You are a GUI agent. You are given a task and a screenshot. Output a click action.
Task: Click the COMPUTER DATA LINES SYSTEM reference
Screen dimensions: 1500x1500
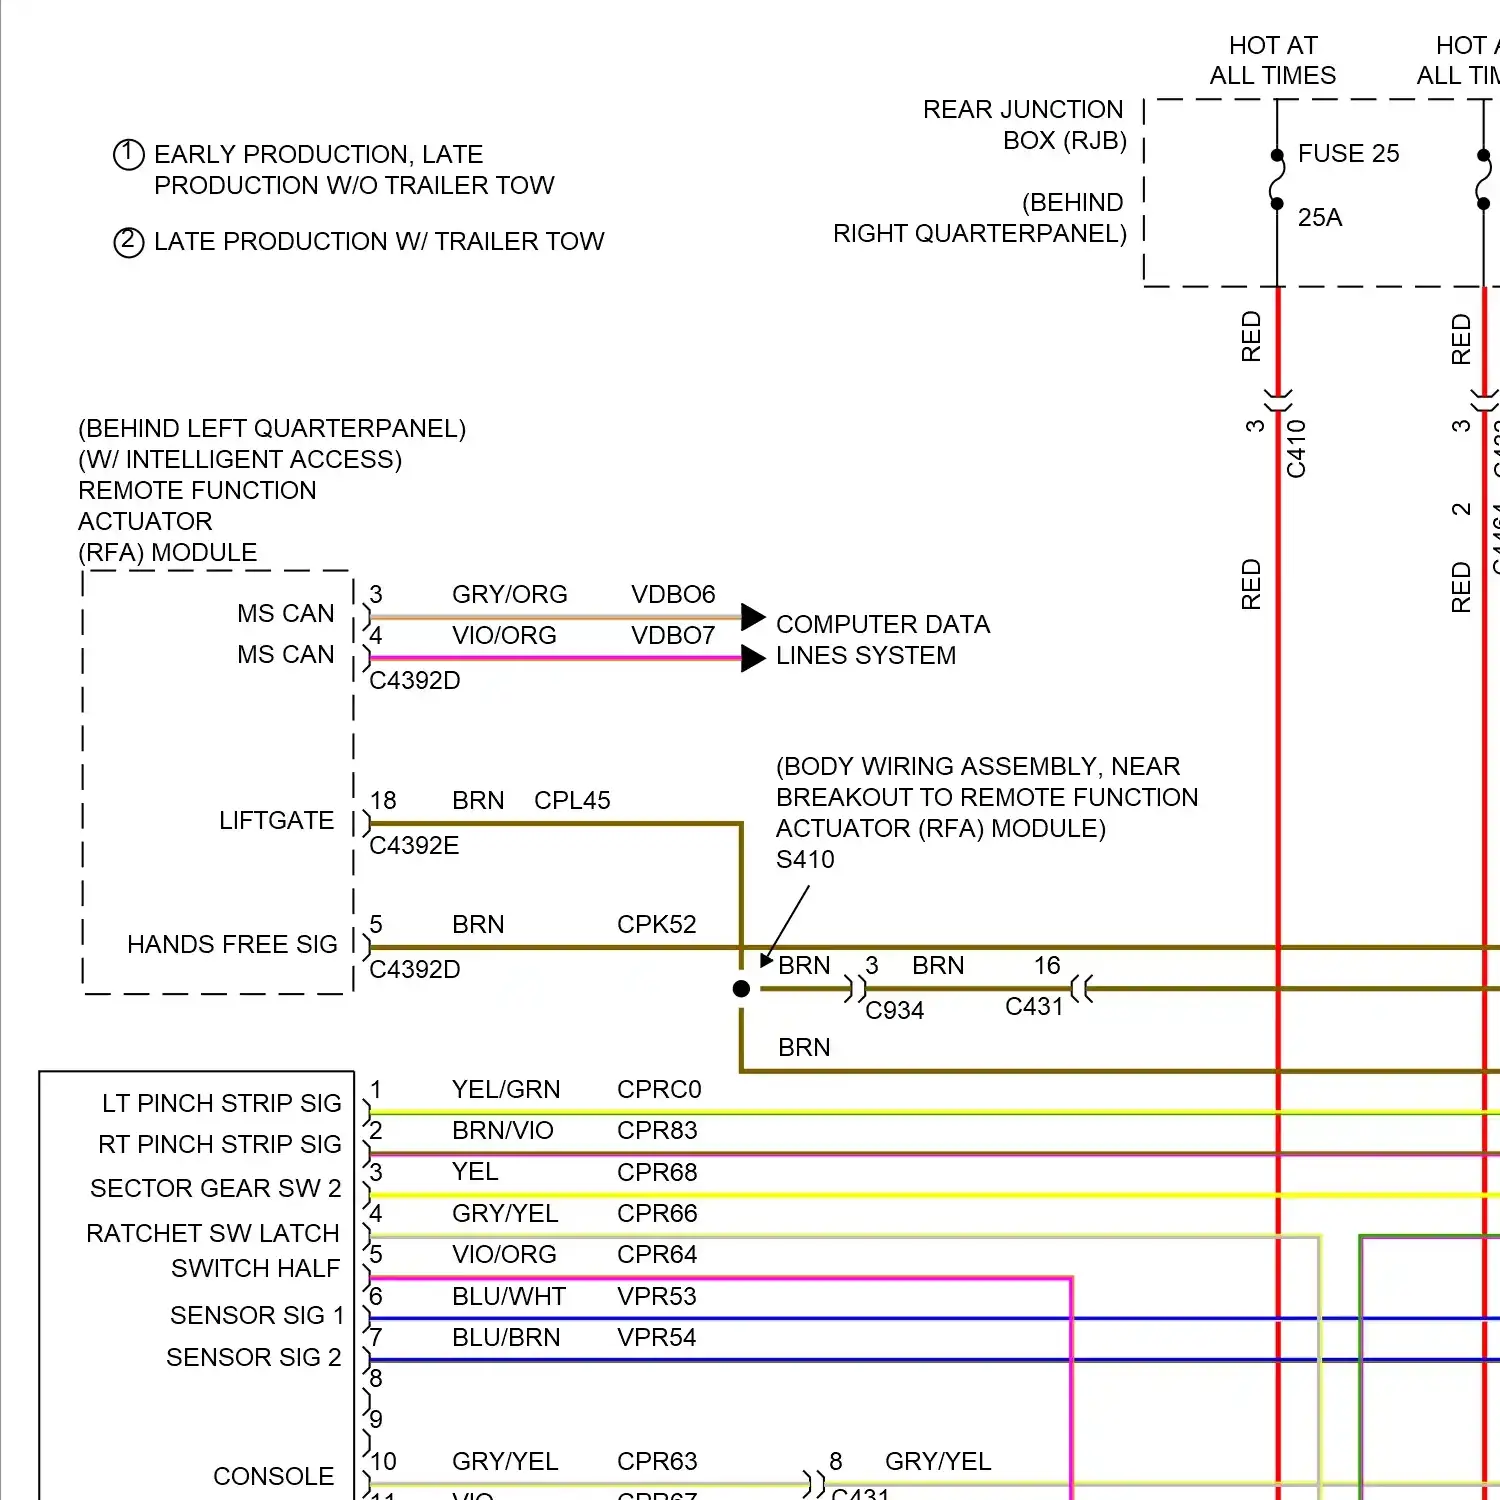click(x=883, y=640)
